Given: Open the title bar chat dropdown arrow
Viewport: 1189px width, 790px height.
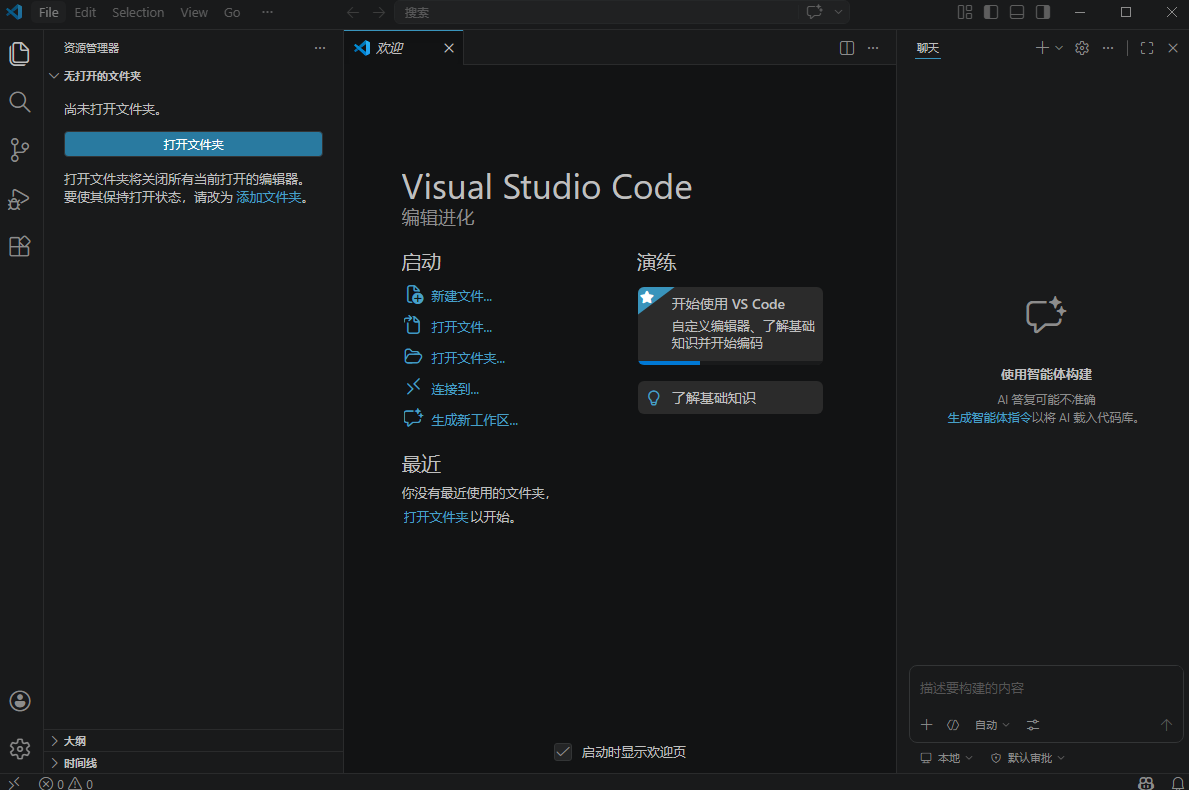Looking at the screenshot, I should point(838,12).
